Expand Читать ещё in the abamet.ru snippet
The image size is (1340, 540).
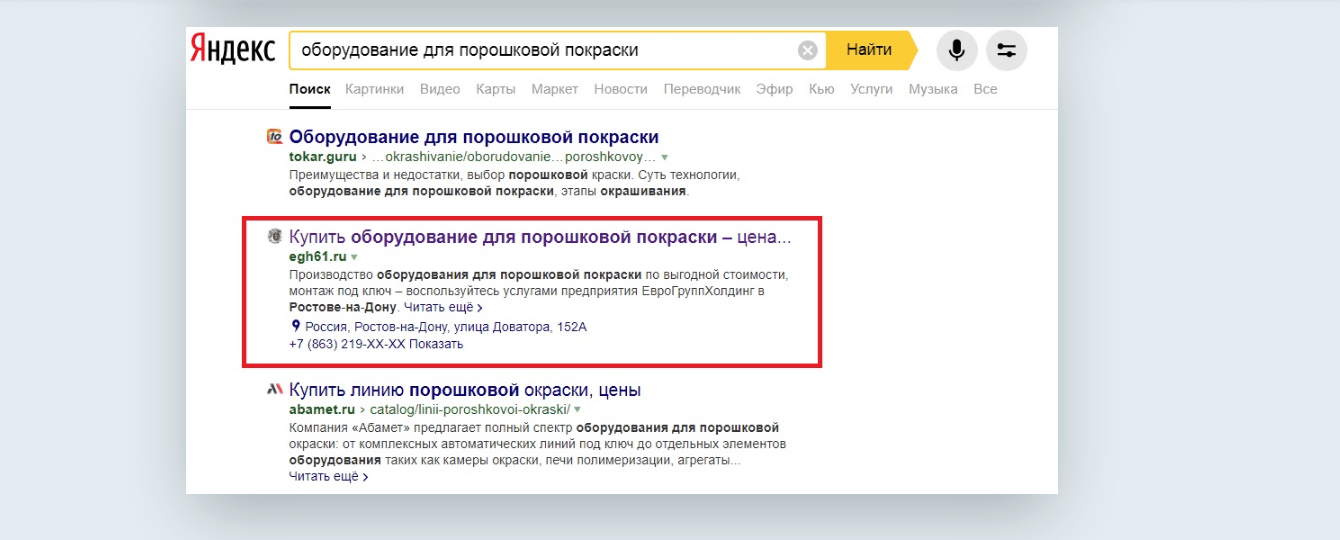(328, 477)
